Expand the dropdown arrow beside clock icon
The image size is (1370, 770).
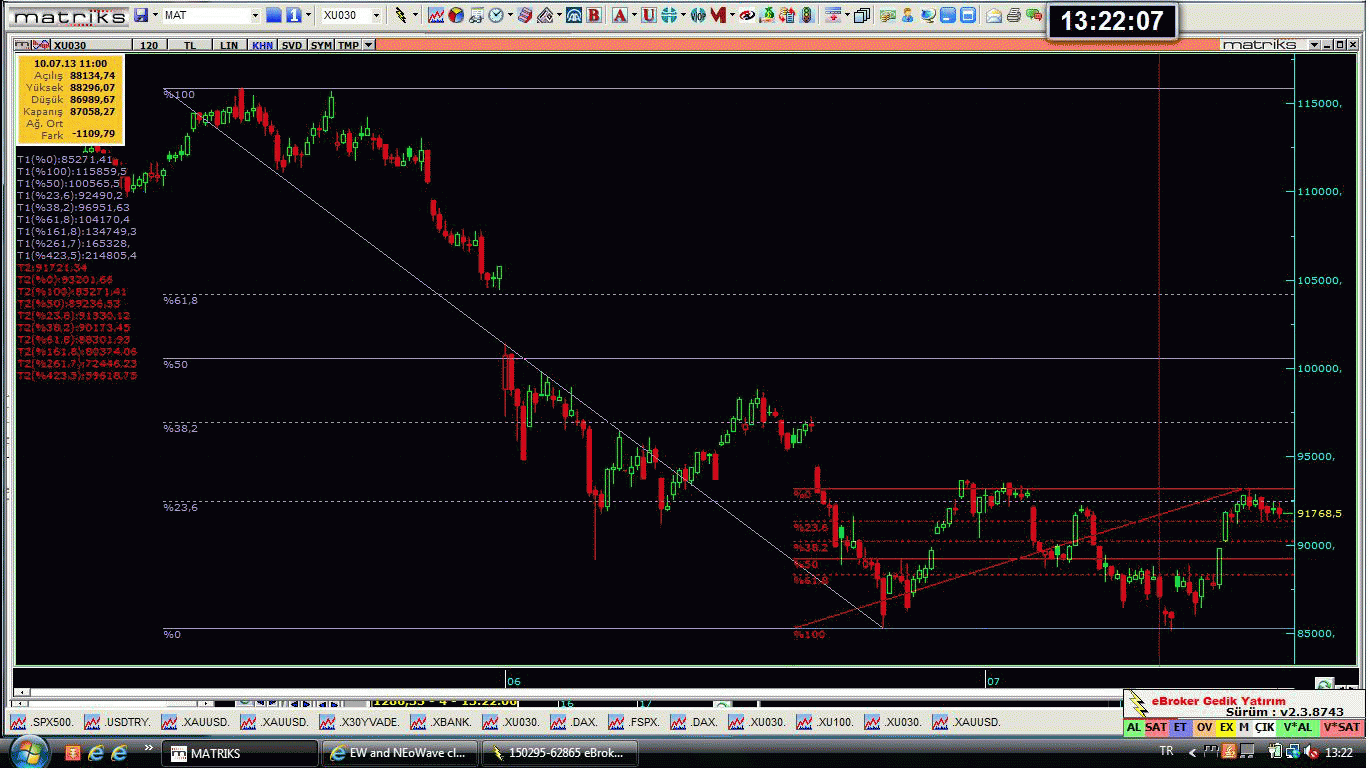tap(510, 15)
